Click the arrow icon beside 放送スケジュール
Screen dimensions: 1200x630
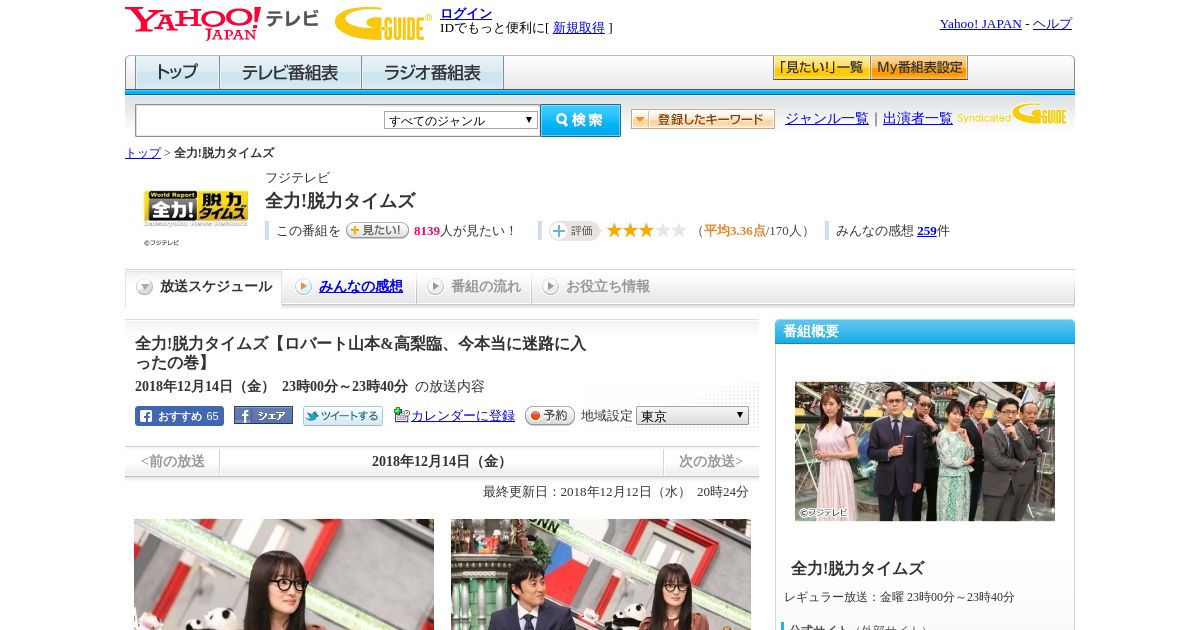click(x=145, y=287)
